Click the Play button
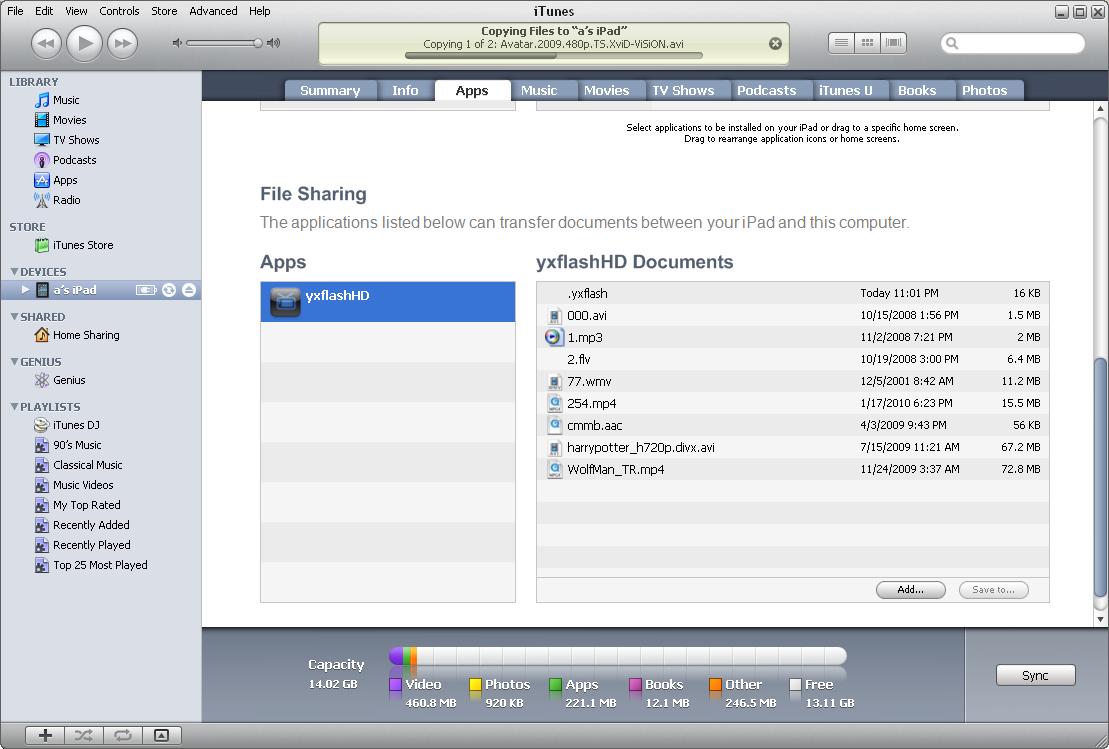The height and width of the screenshot is (749, 1109). 84,43
